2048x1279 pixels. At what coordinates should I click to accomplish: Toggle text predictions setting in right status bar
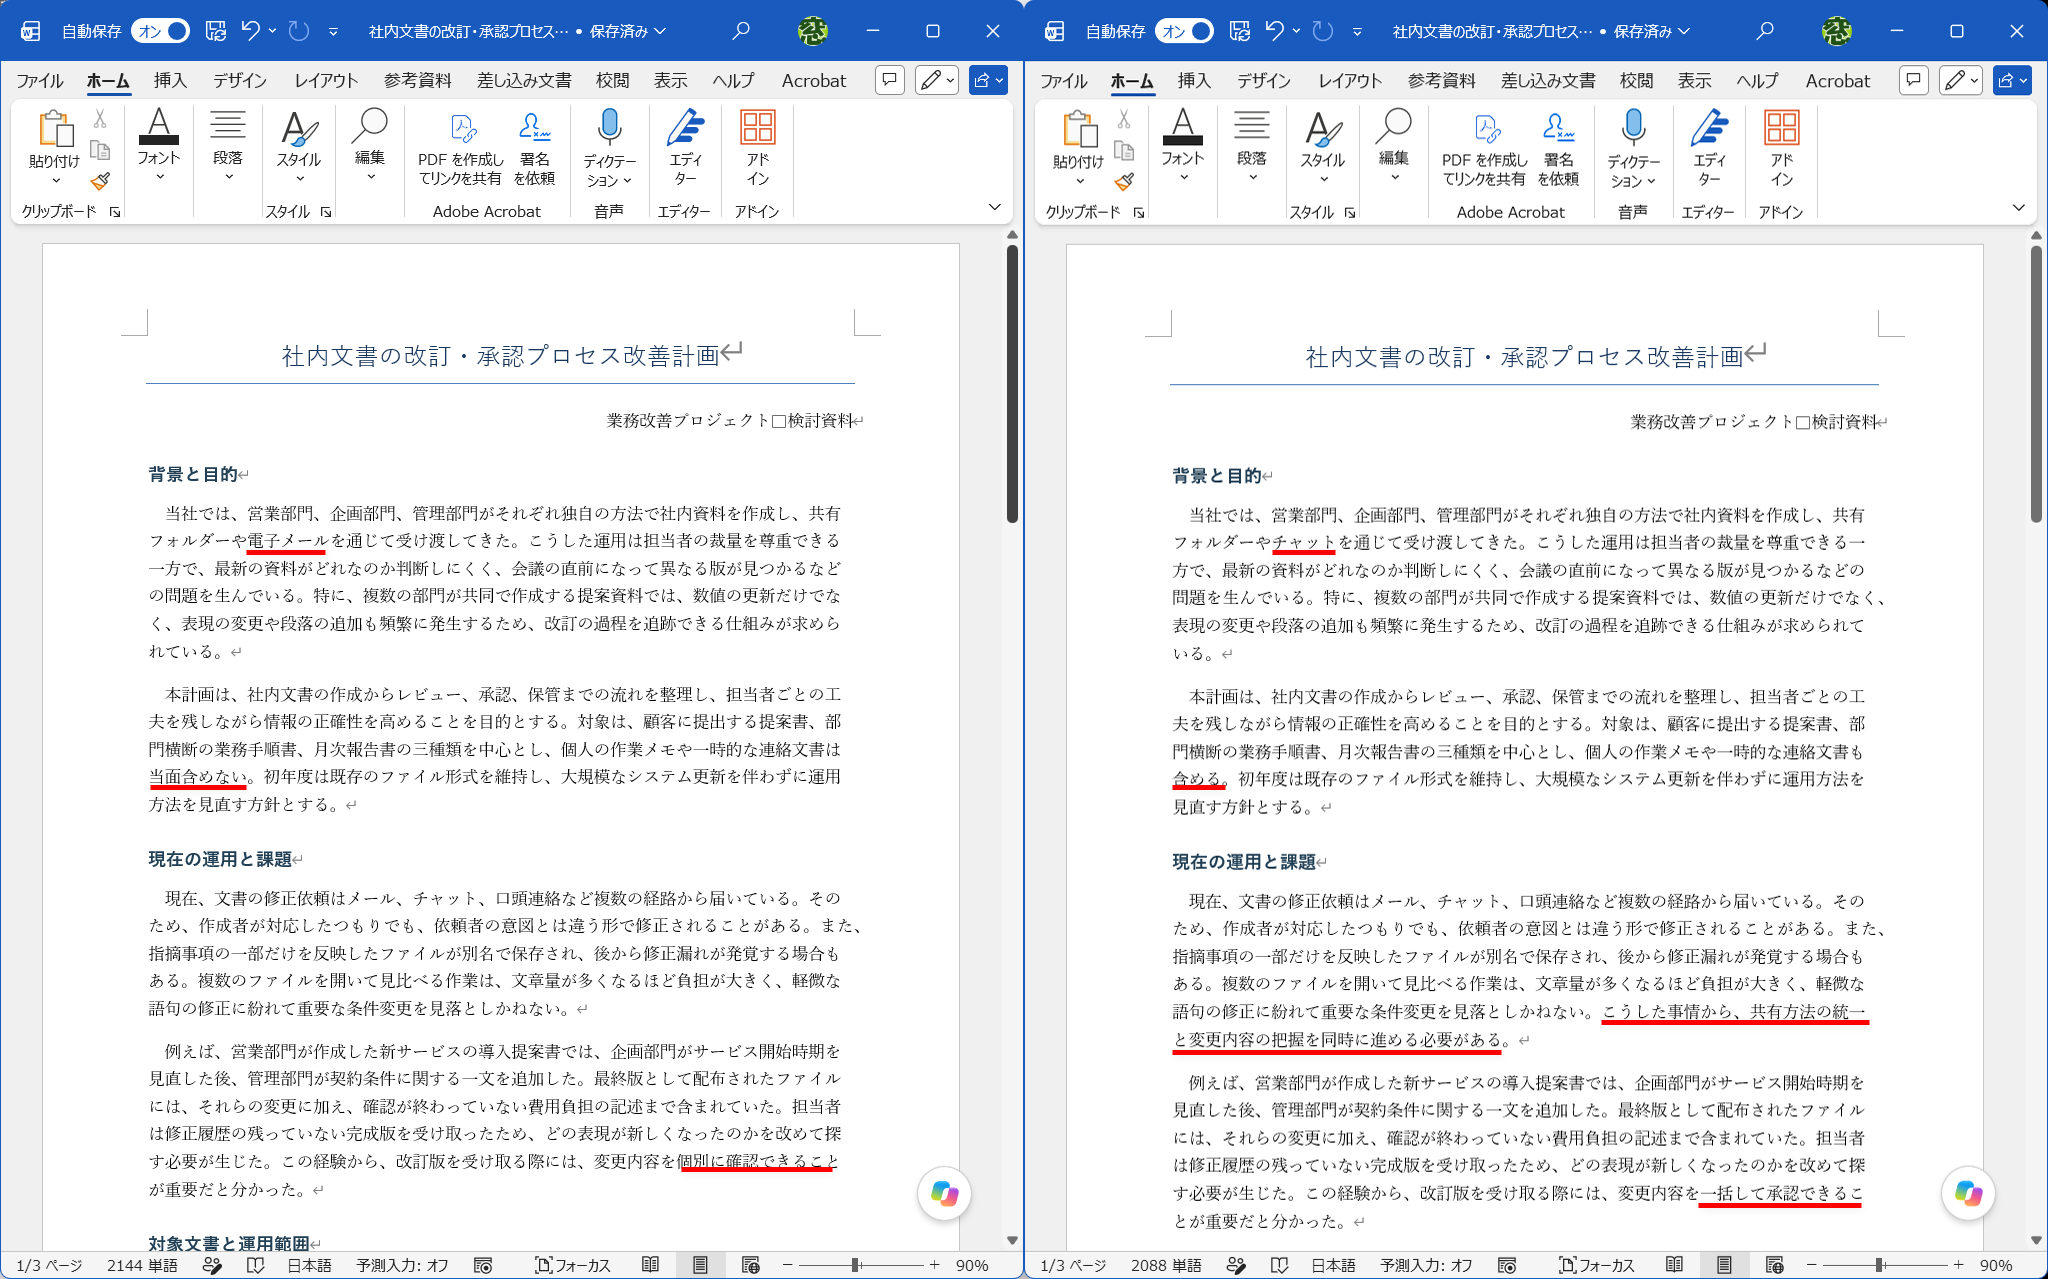[1427, 1265]
